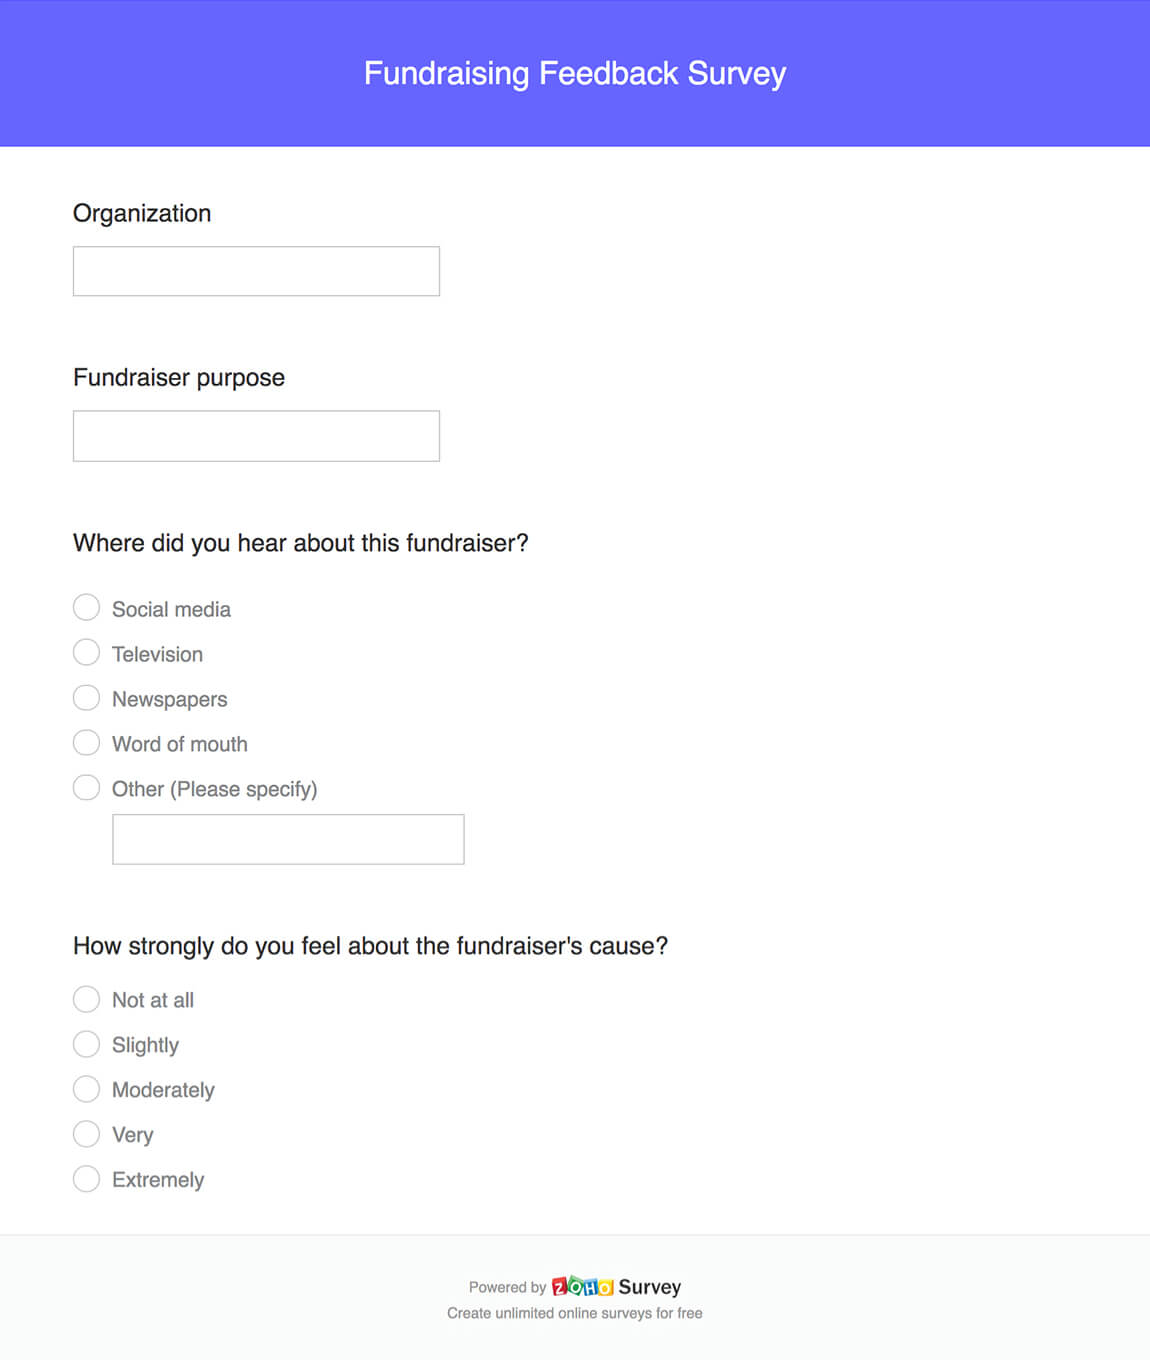
Task: Click the Organization text field
Action: click(255, 270)
